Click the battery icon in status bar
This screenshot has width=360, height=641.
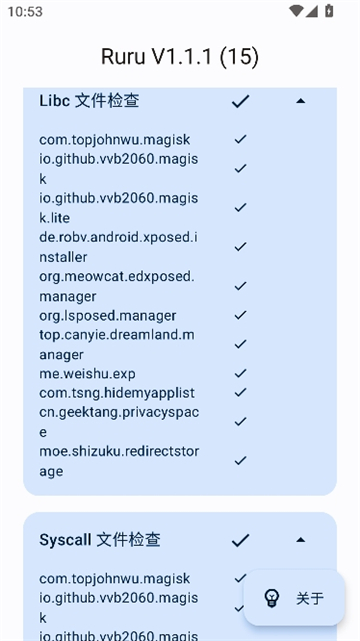(x=329, y=11)
